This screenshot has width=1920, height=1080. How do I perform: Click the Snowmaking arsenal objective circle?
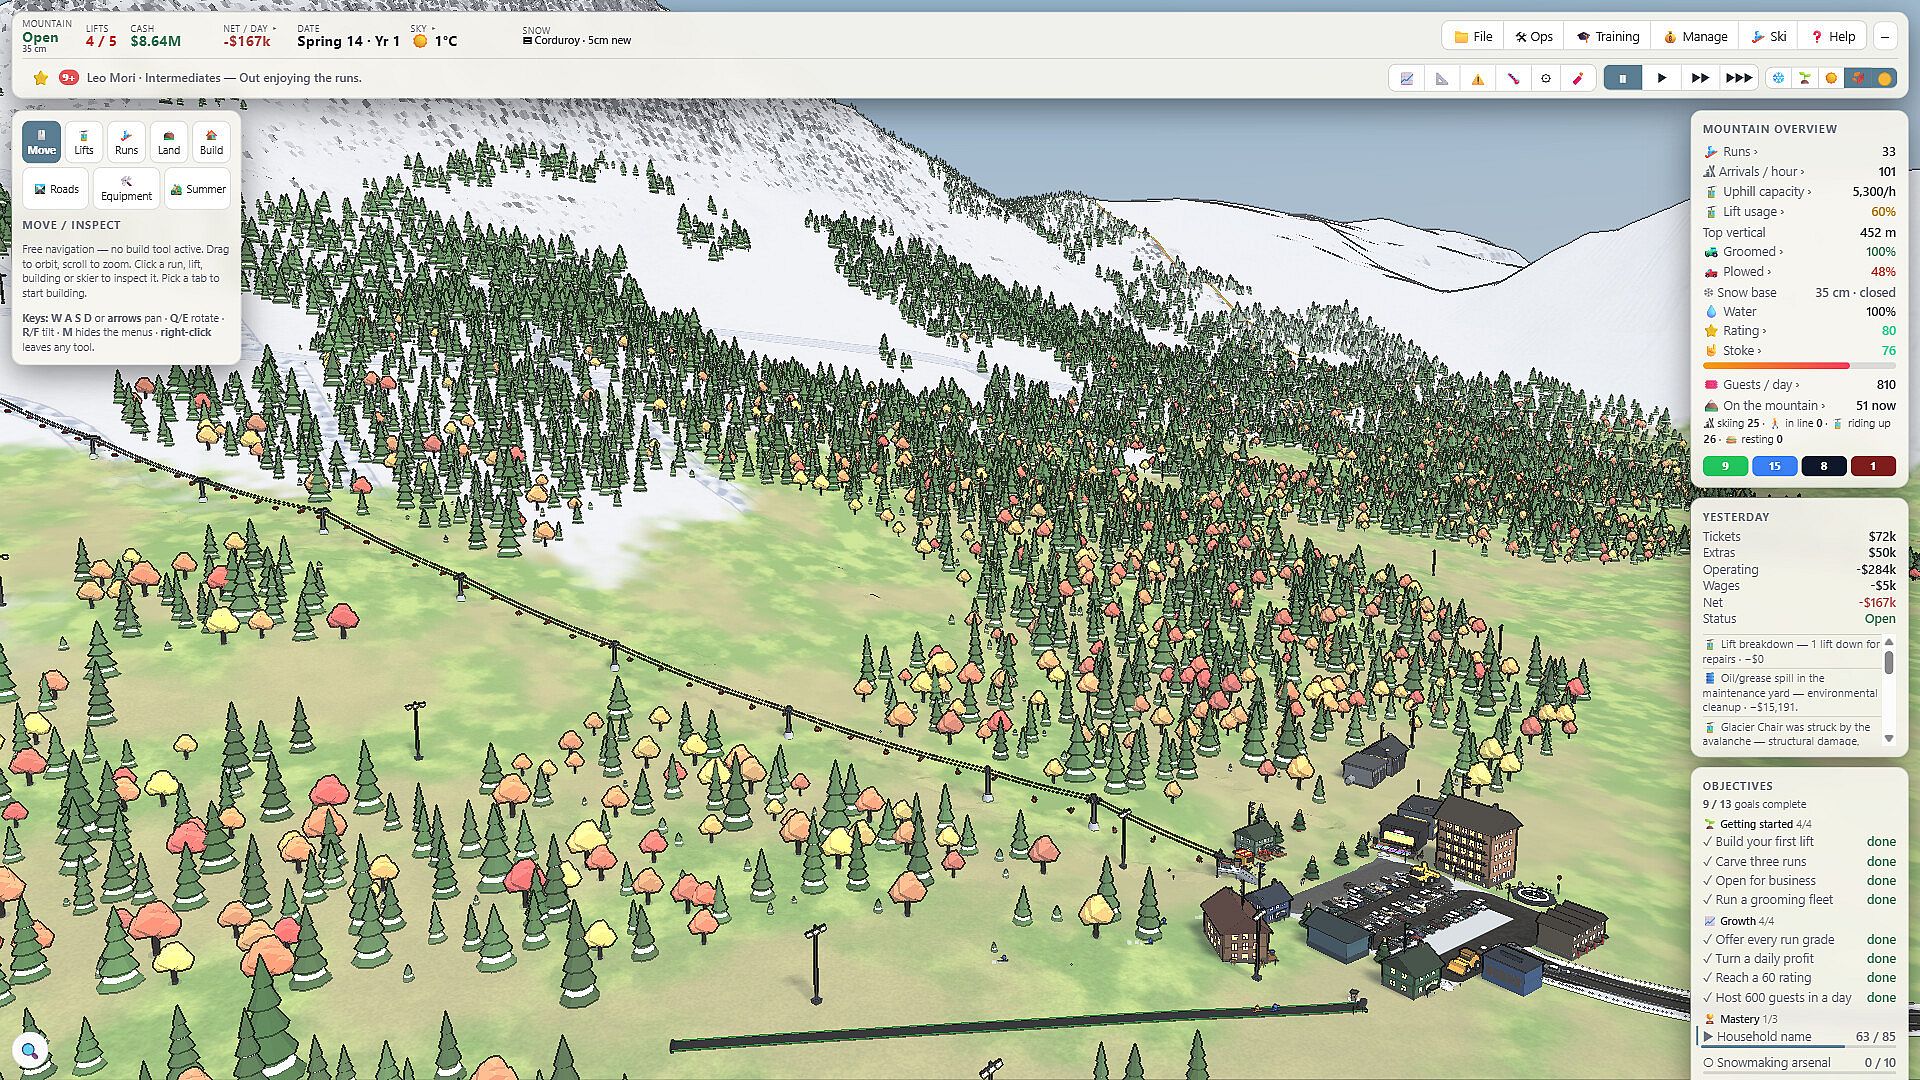1709,1063
